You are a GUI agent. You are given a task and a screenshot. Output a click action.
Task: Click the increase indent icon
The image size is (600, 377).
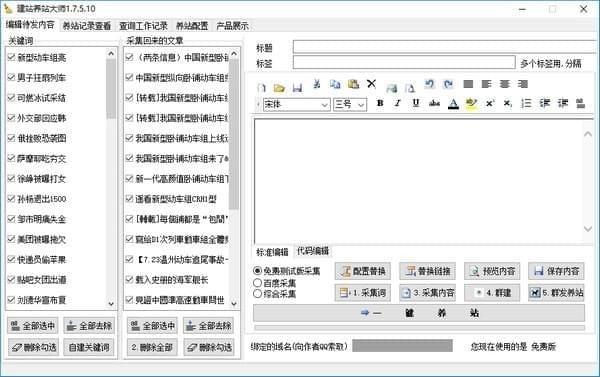coord(562,103)
